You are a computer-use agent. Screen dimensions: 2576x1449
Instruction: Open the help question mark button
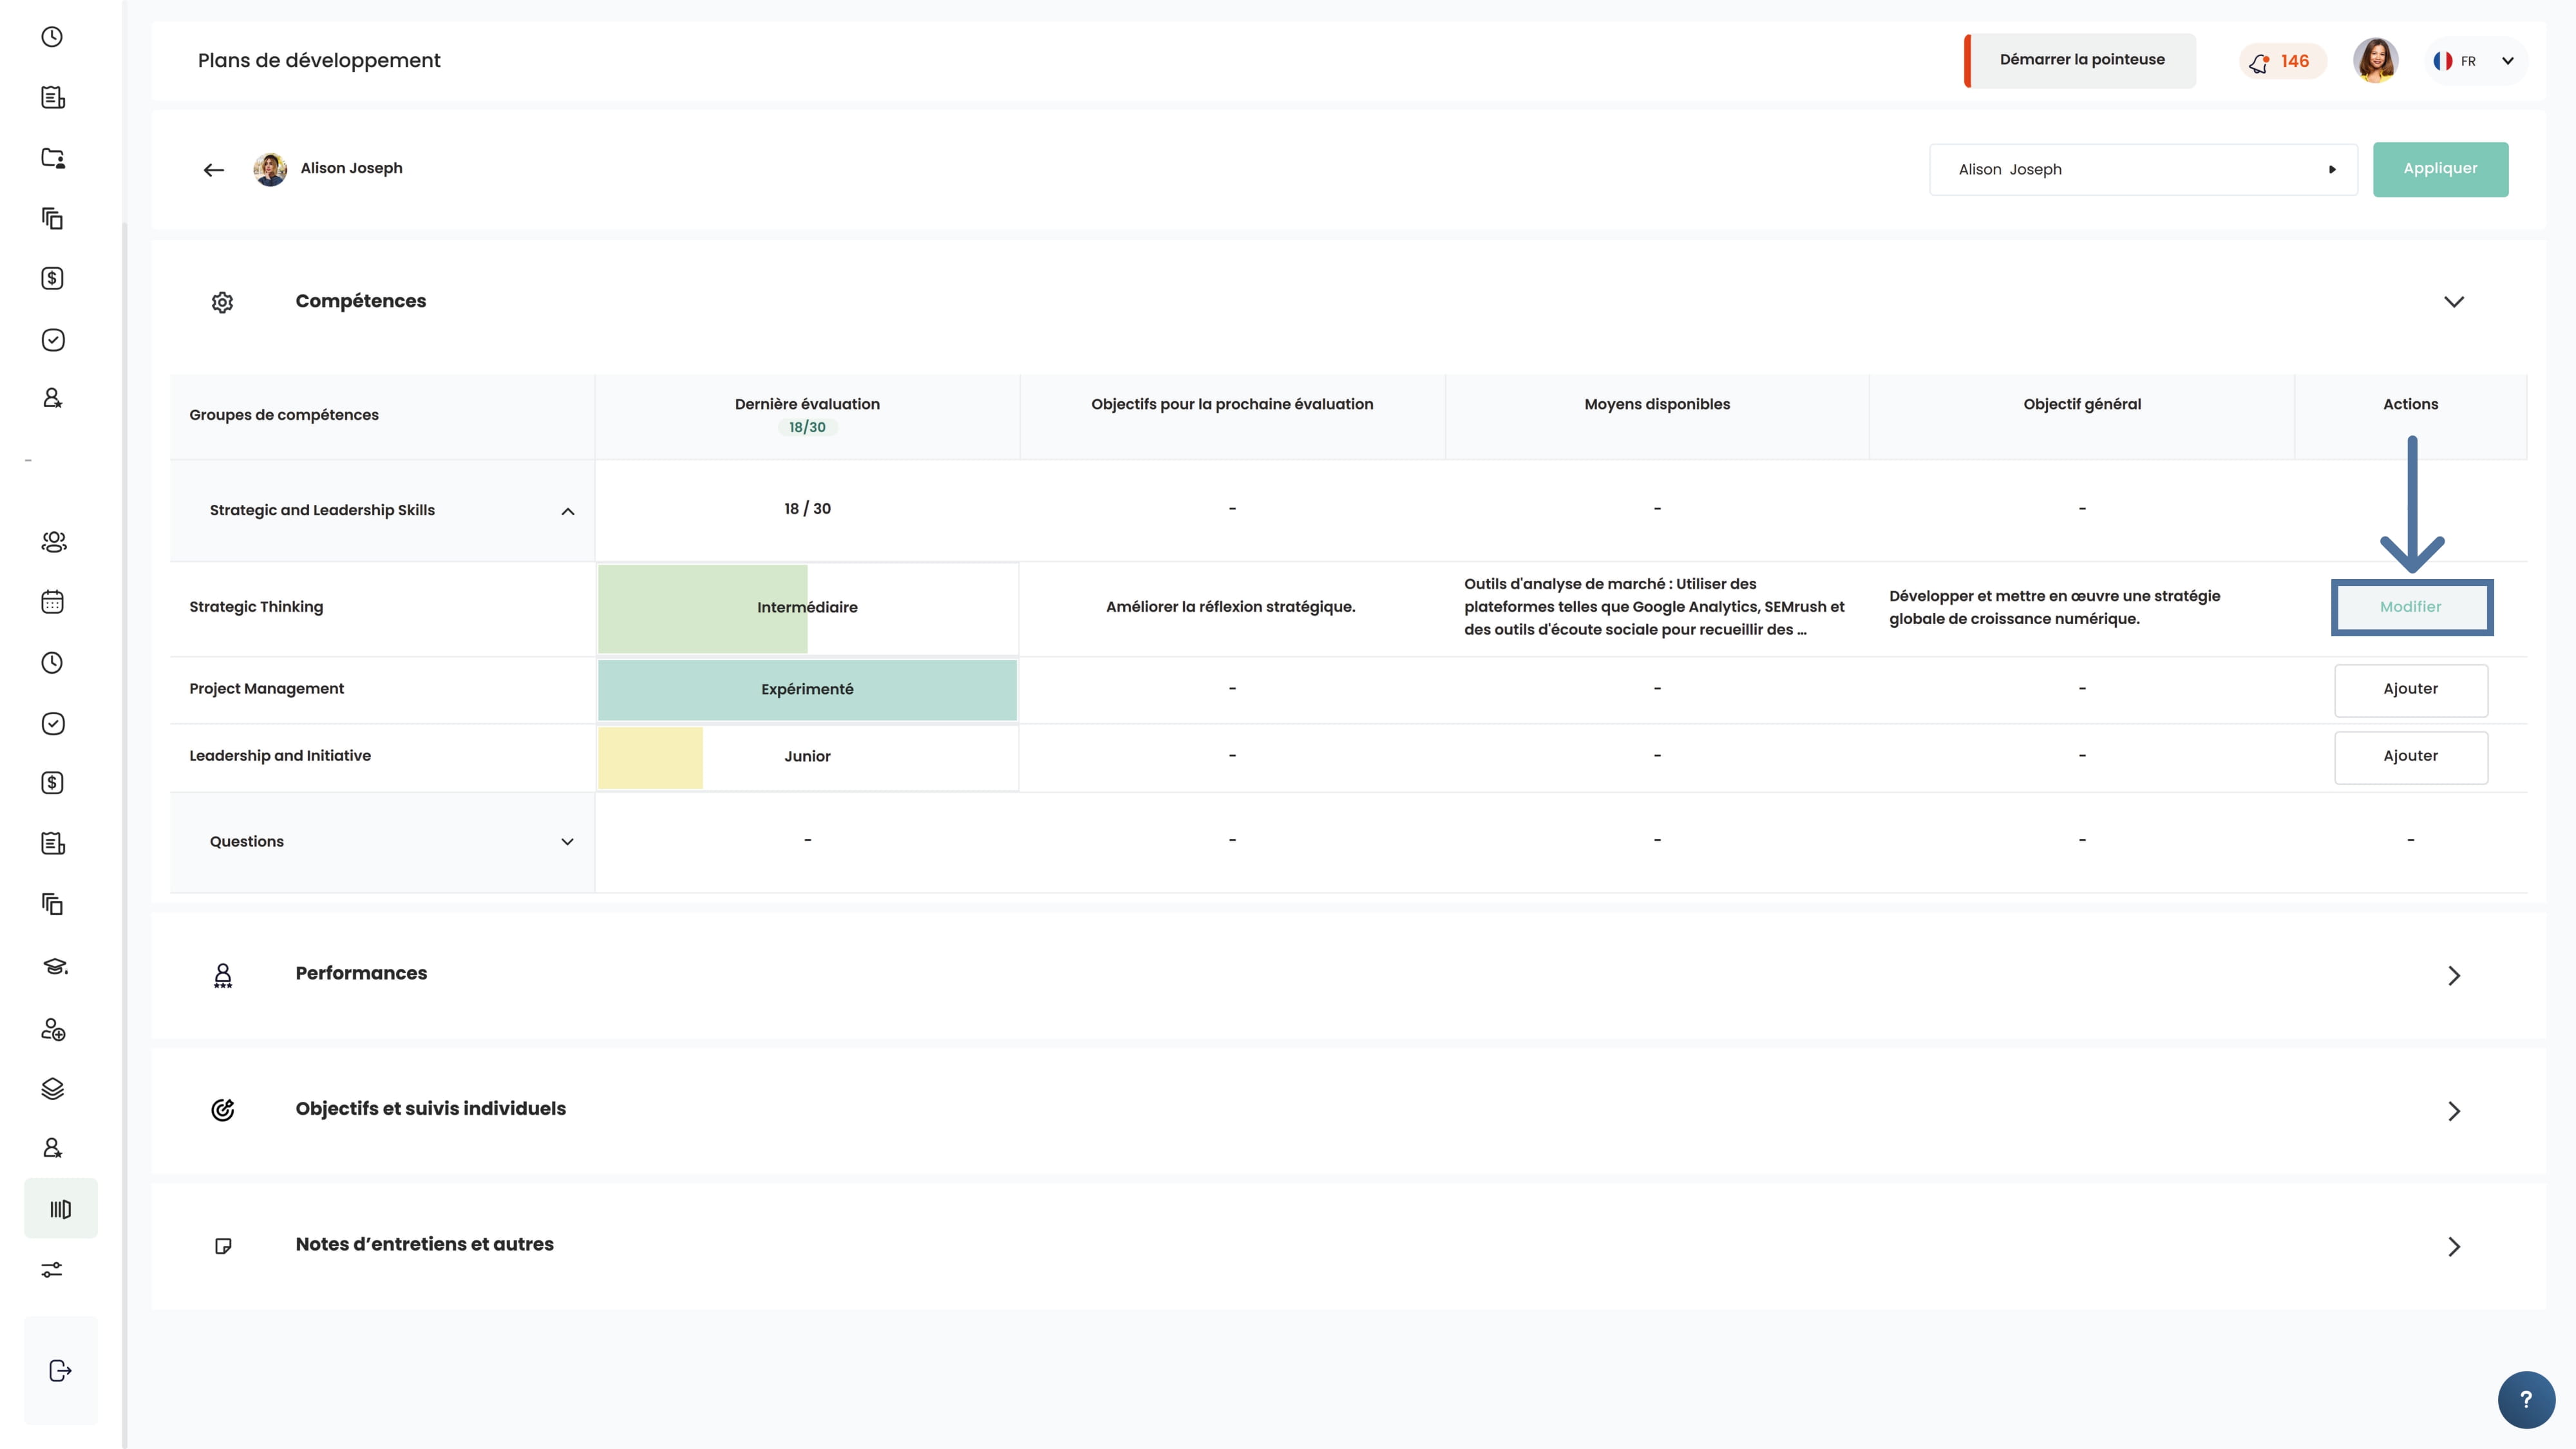(2525, 1400)
